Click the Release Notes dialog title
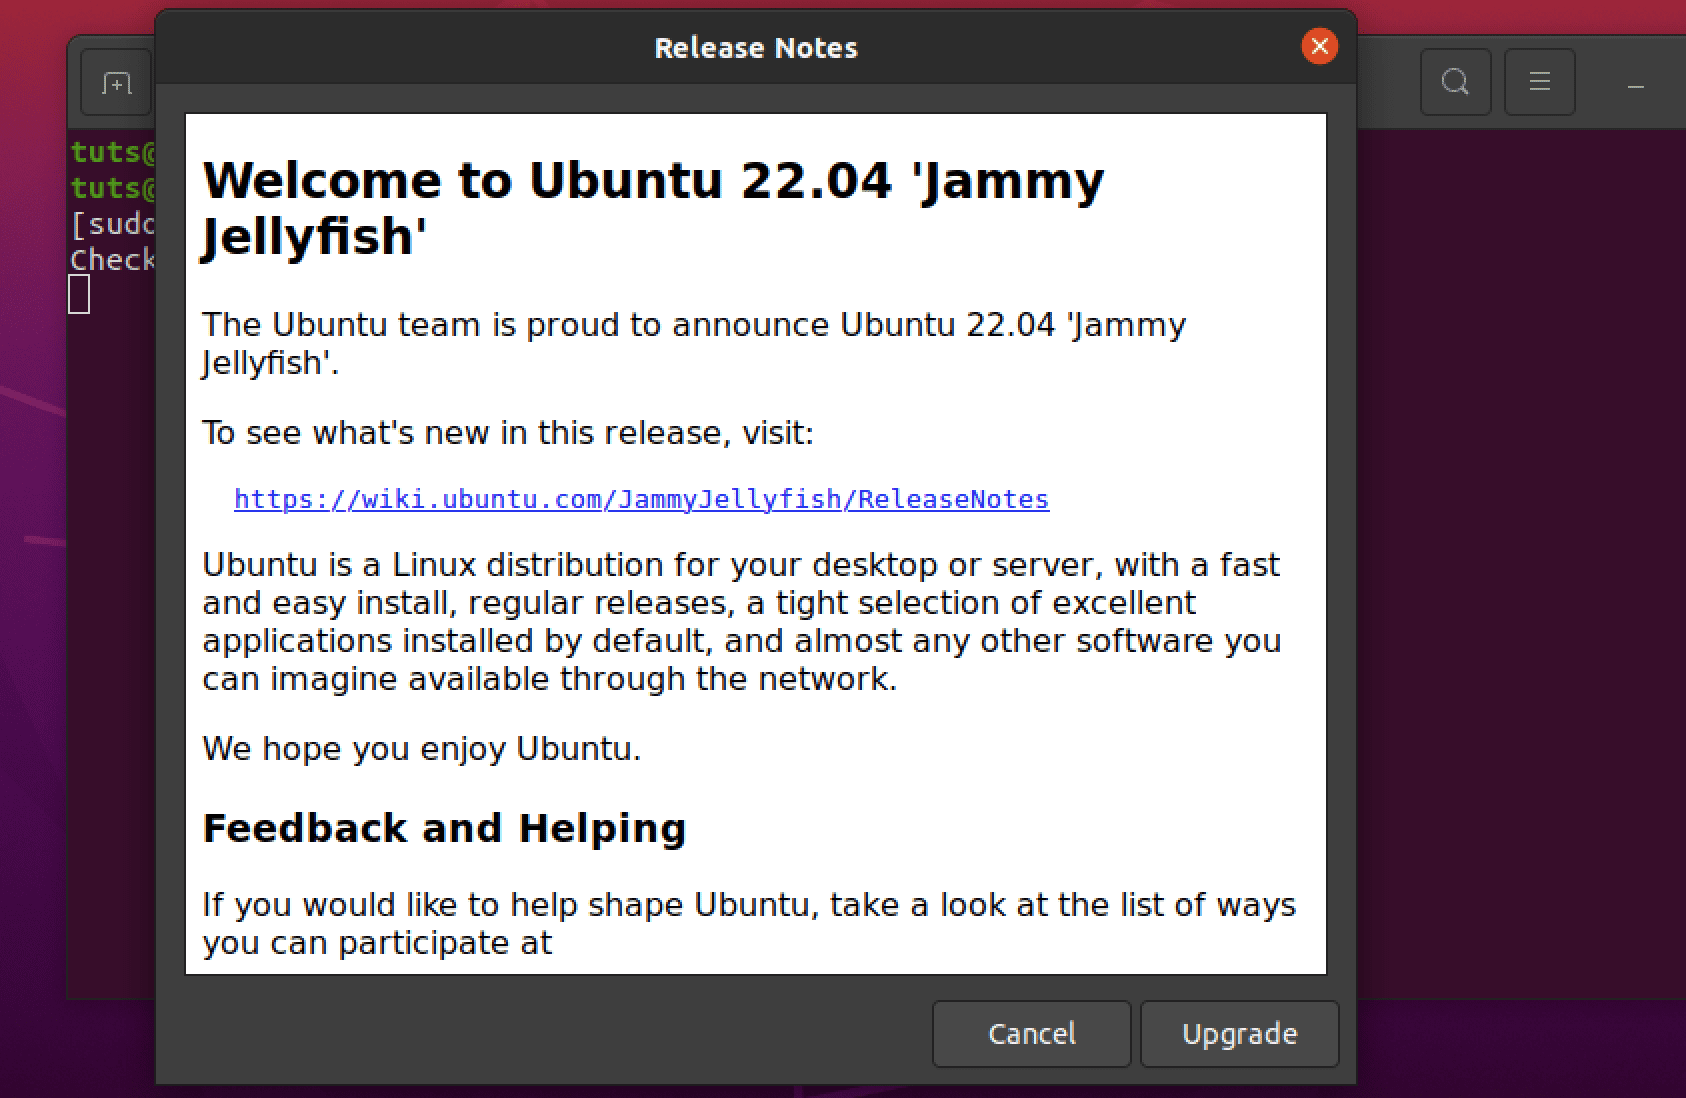Screen dimensions: 1686x1098 point(756,47)
